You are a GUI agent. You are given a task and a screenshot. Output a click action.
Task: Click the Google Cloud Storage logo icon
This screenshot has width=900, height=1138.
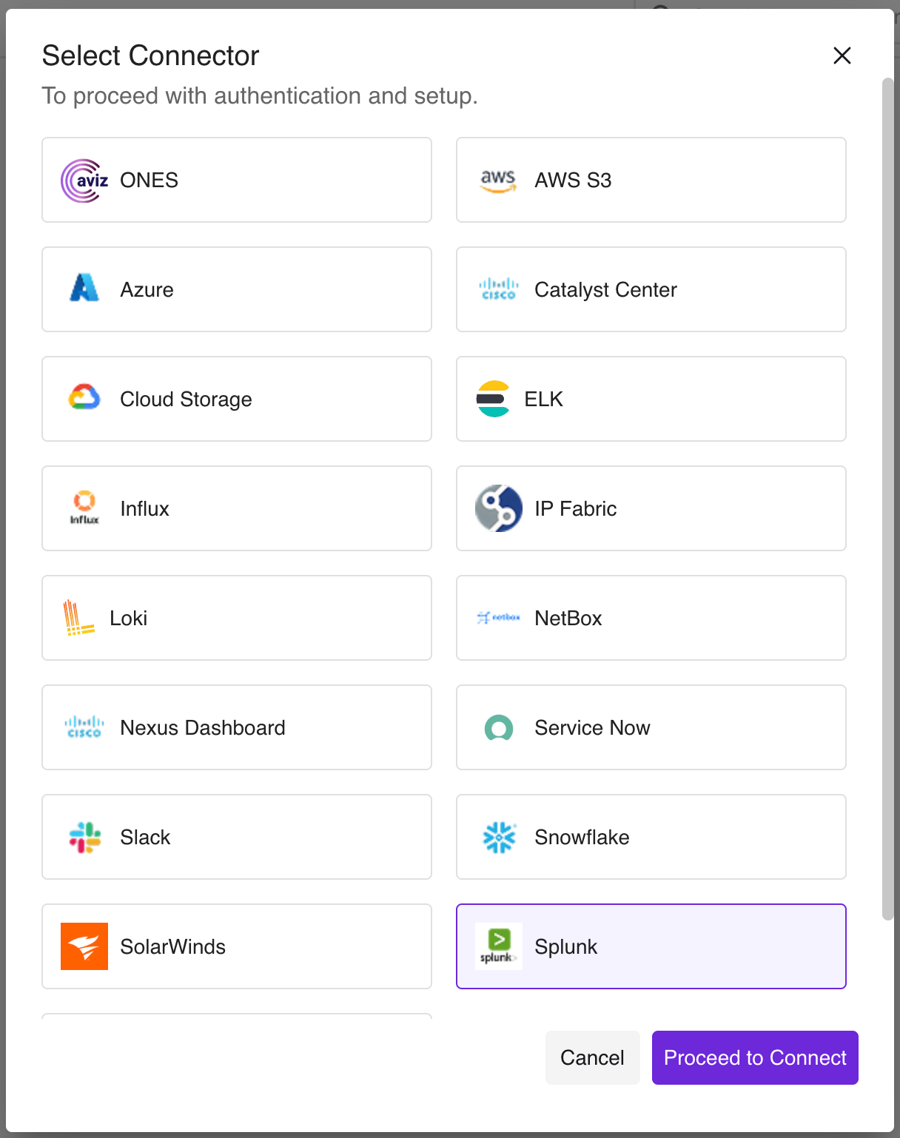[x=84, y=399]
